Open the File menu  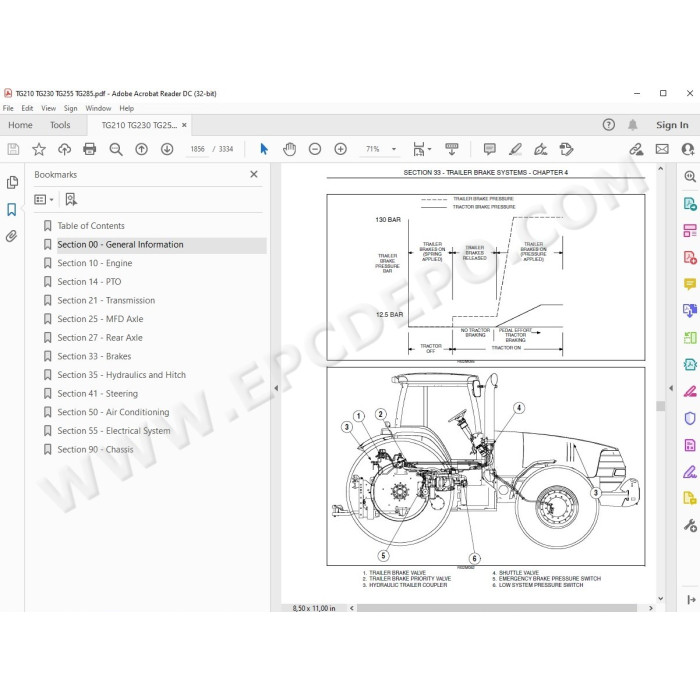[x=8, y=108]
